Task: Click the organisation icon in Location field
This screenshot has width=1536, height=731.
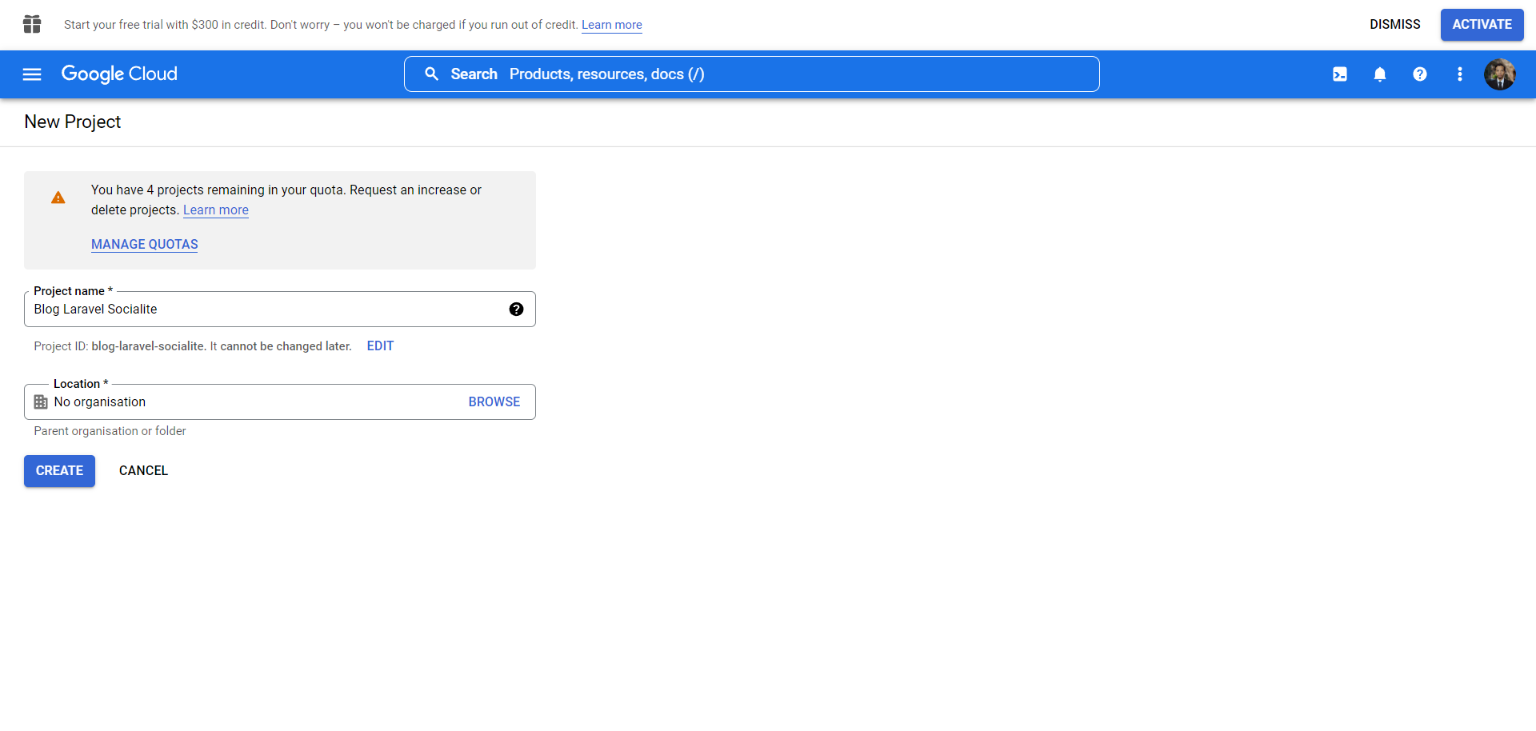Action: pyautogui.click(x=41, y=402)
